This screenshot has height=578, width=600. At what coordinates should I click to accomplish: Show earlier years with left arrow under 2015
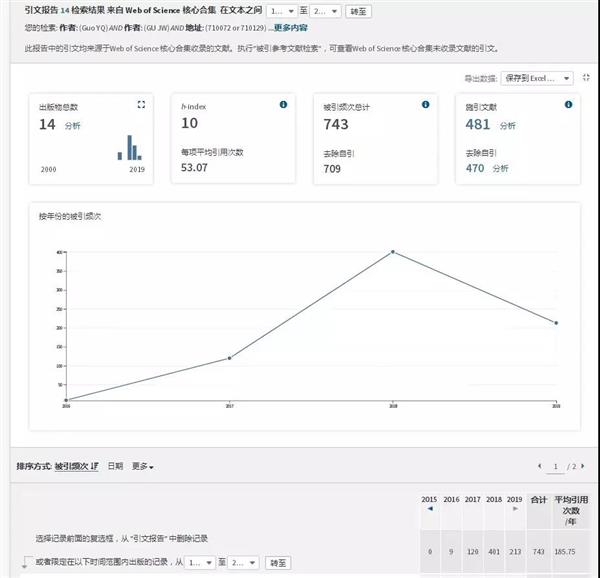click(431, 508)
